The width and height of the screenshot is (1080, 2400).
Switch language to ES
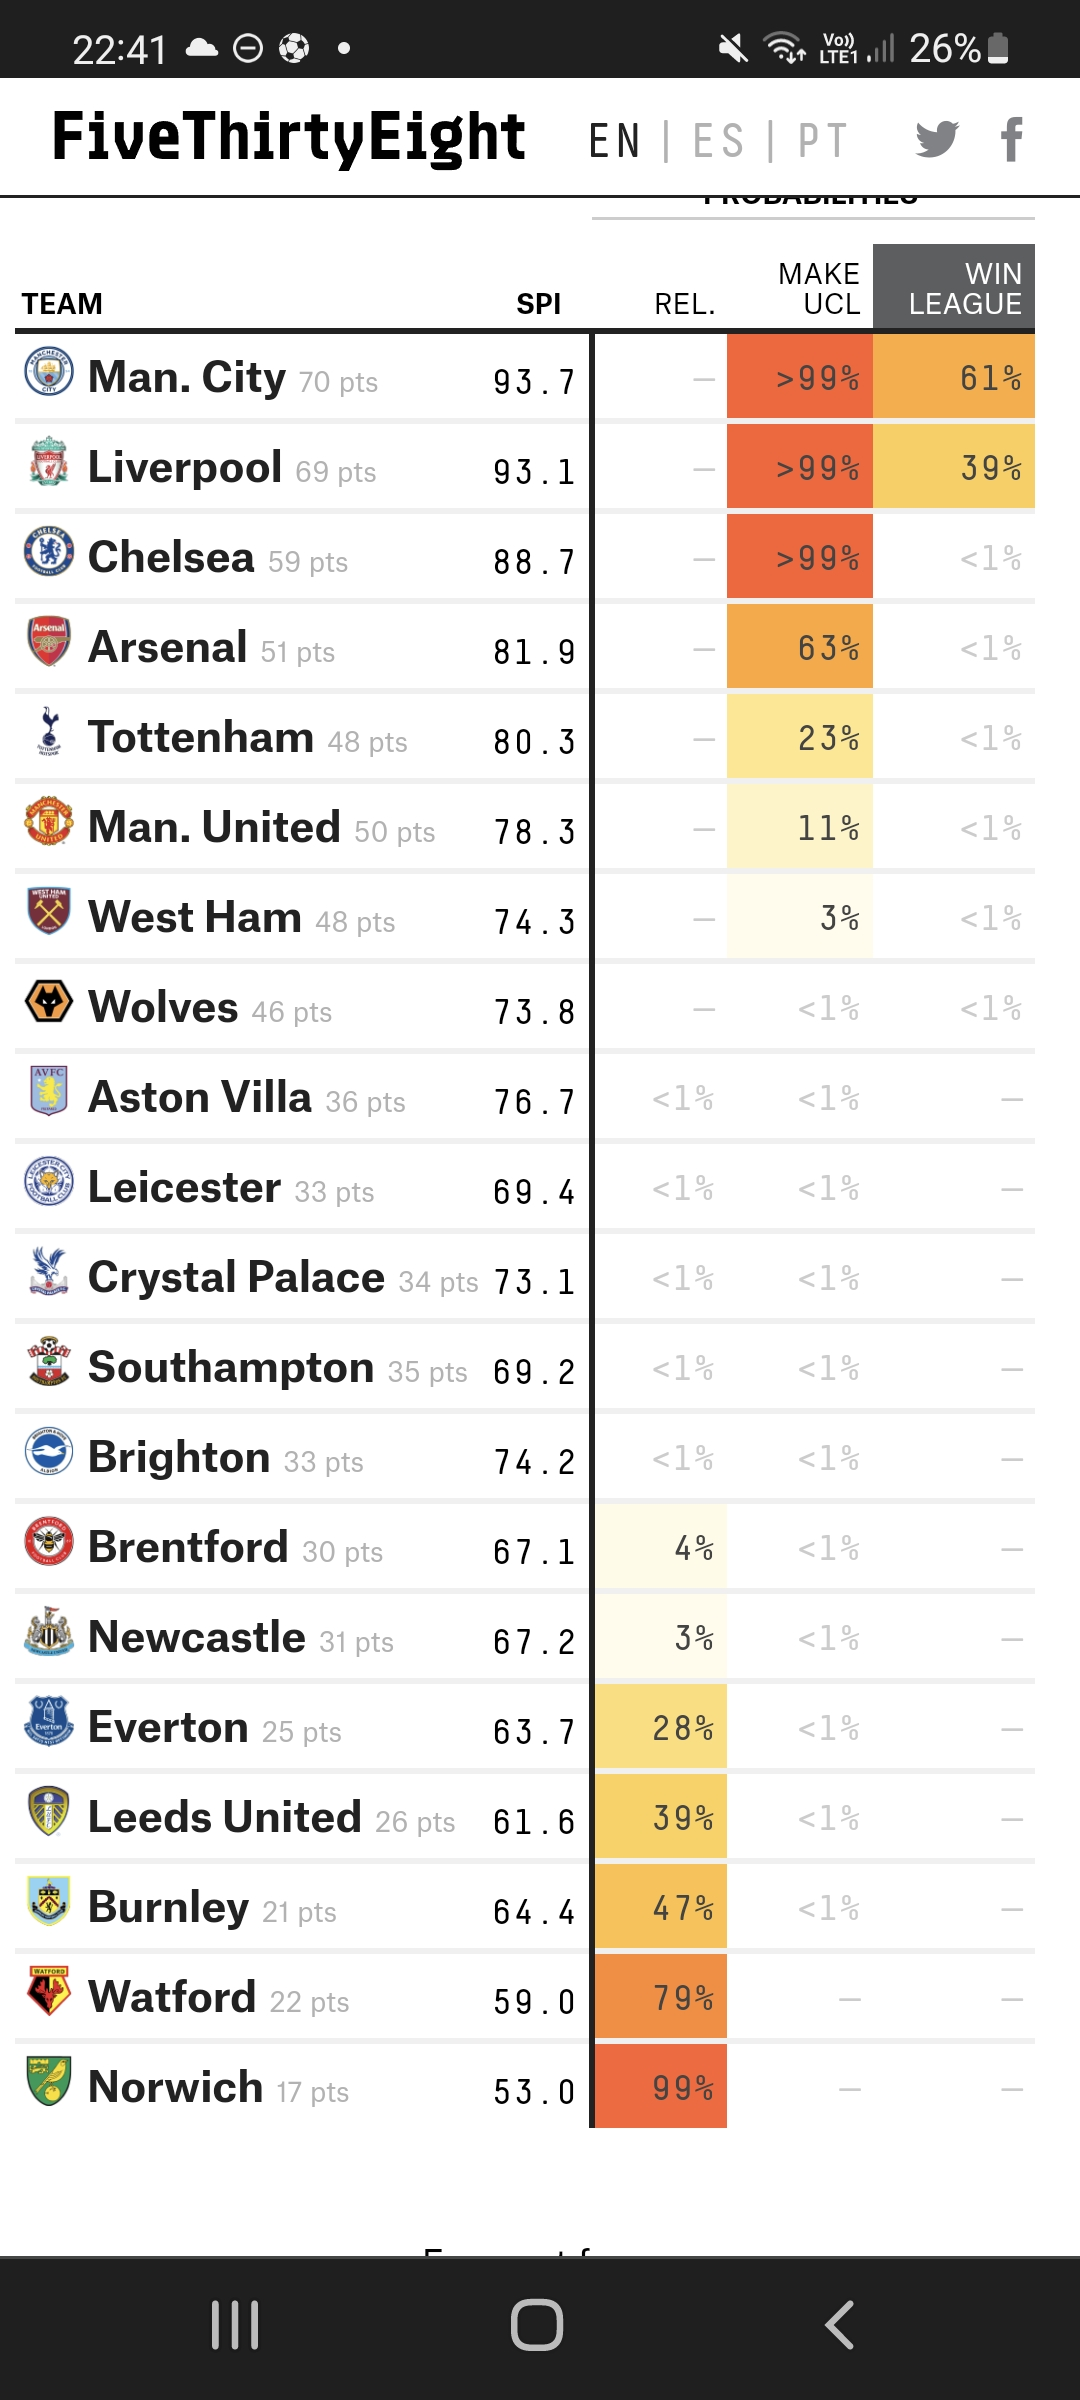(x=718, y=140)
